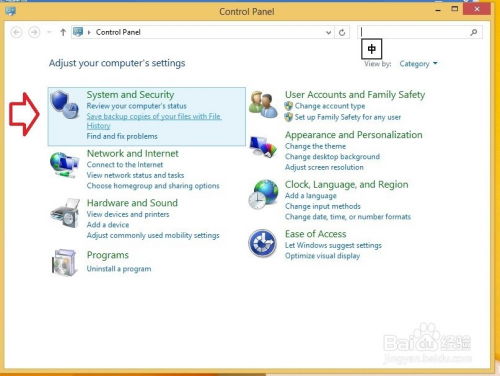Viewport: 500px width, 376px height.
Task: Open the User Accounts people icon
Action: coord(263,104)
